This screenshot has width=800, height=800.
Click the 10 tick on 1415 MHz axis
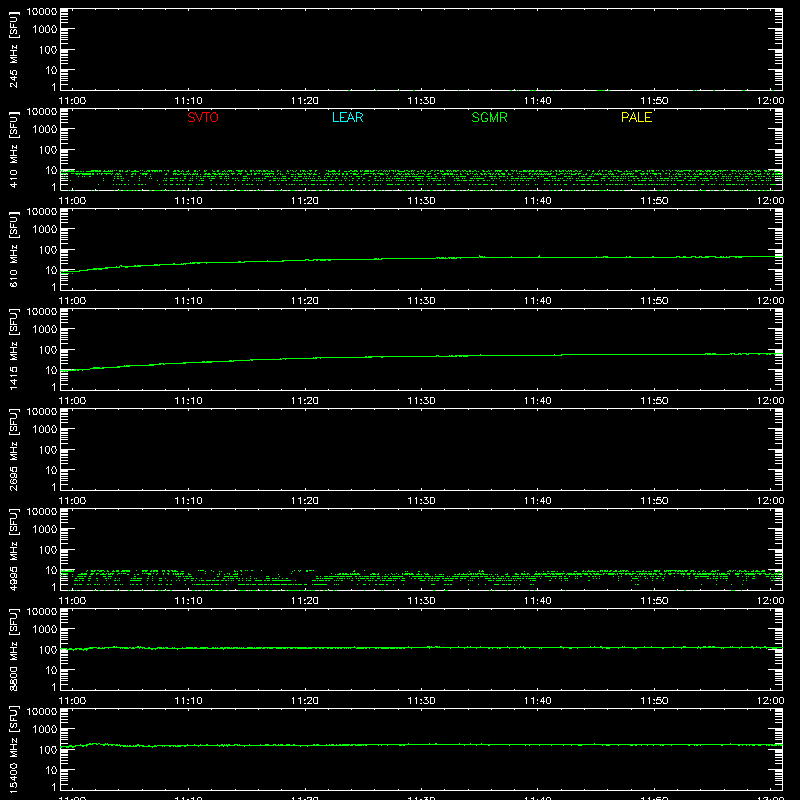pyautogui.click(x=51, y=370)
